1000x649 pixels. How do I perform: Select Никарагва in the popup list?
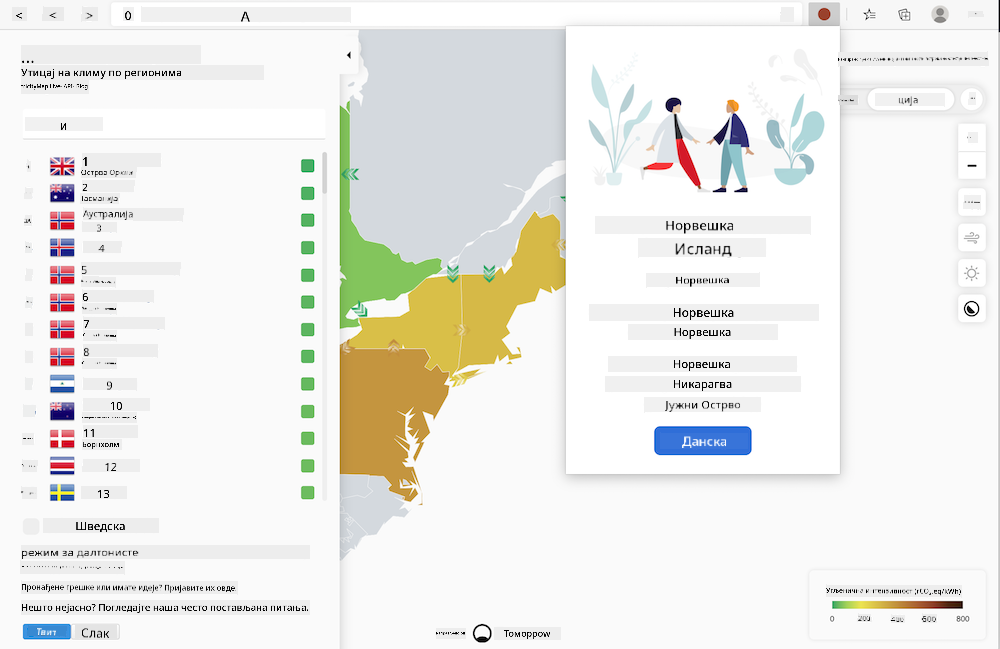click(702, 384)
